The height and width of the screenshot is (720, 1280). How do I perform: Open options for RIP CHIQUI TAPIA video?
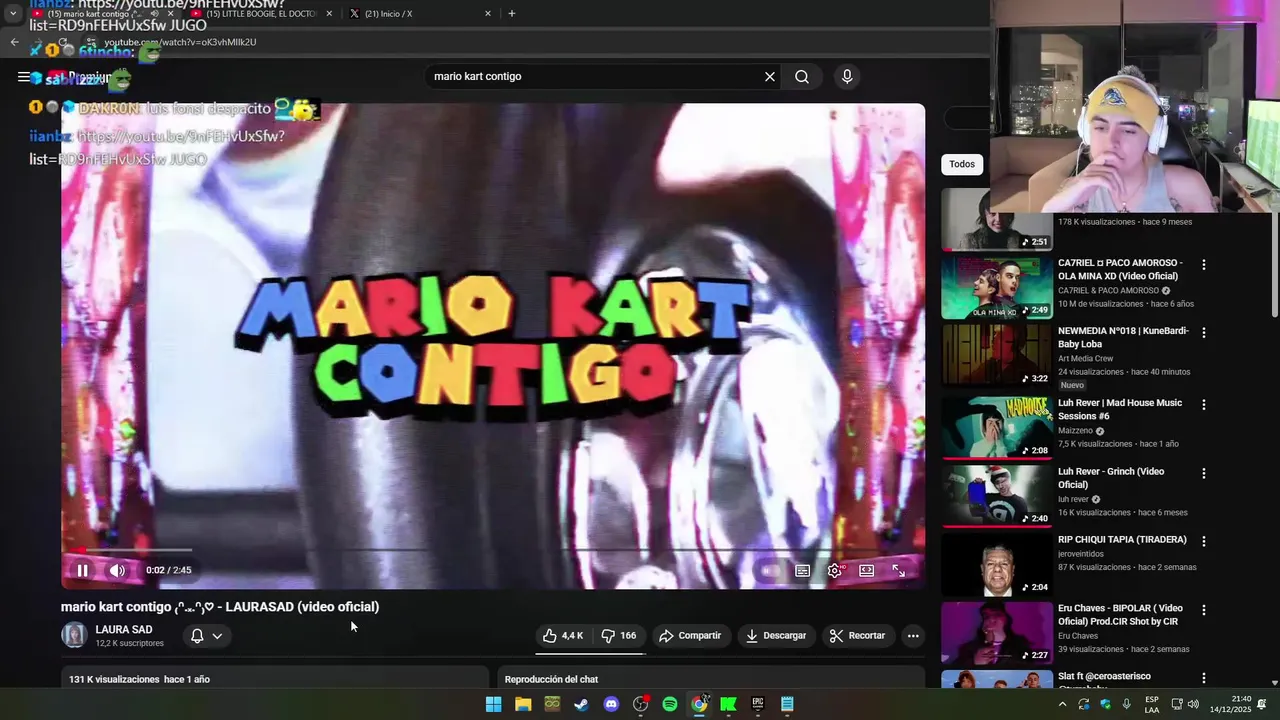tap(1204, 541)
